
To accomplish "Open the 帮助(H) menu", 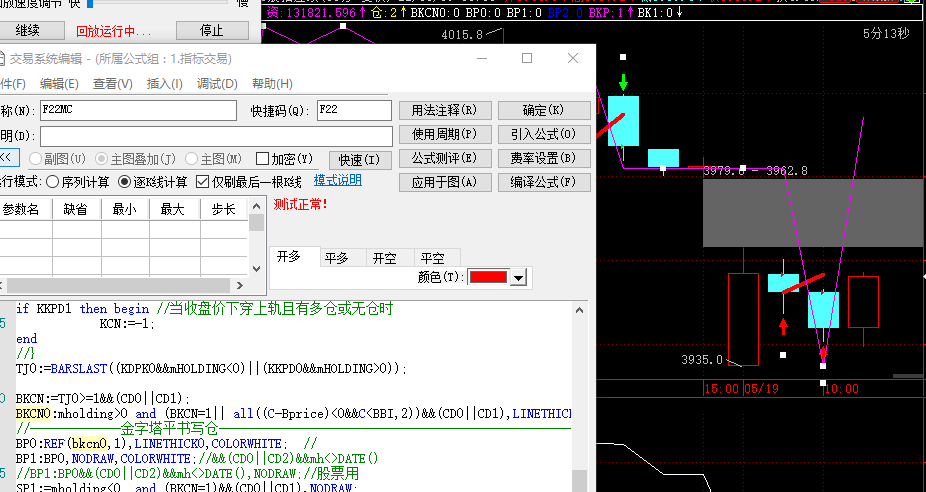I will pyautogui.click(x=272, y=84).
